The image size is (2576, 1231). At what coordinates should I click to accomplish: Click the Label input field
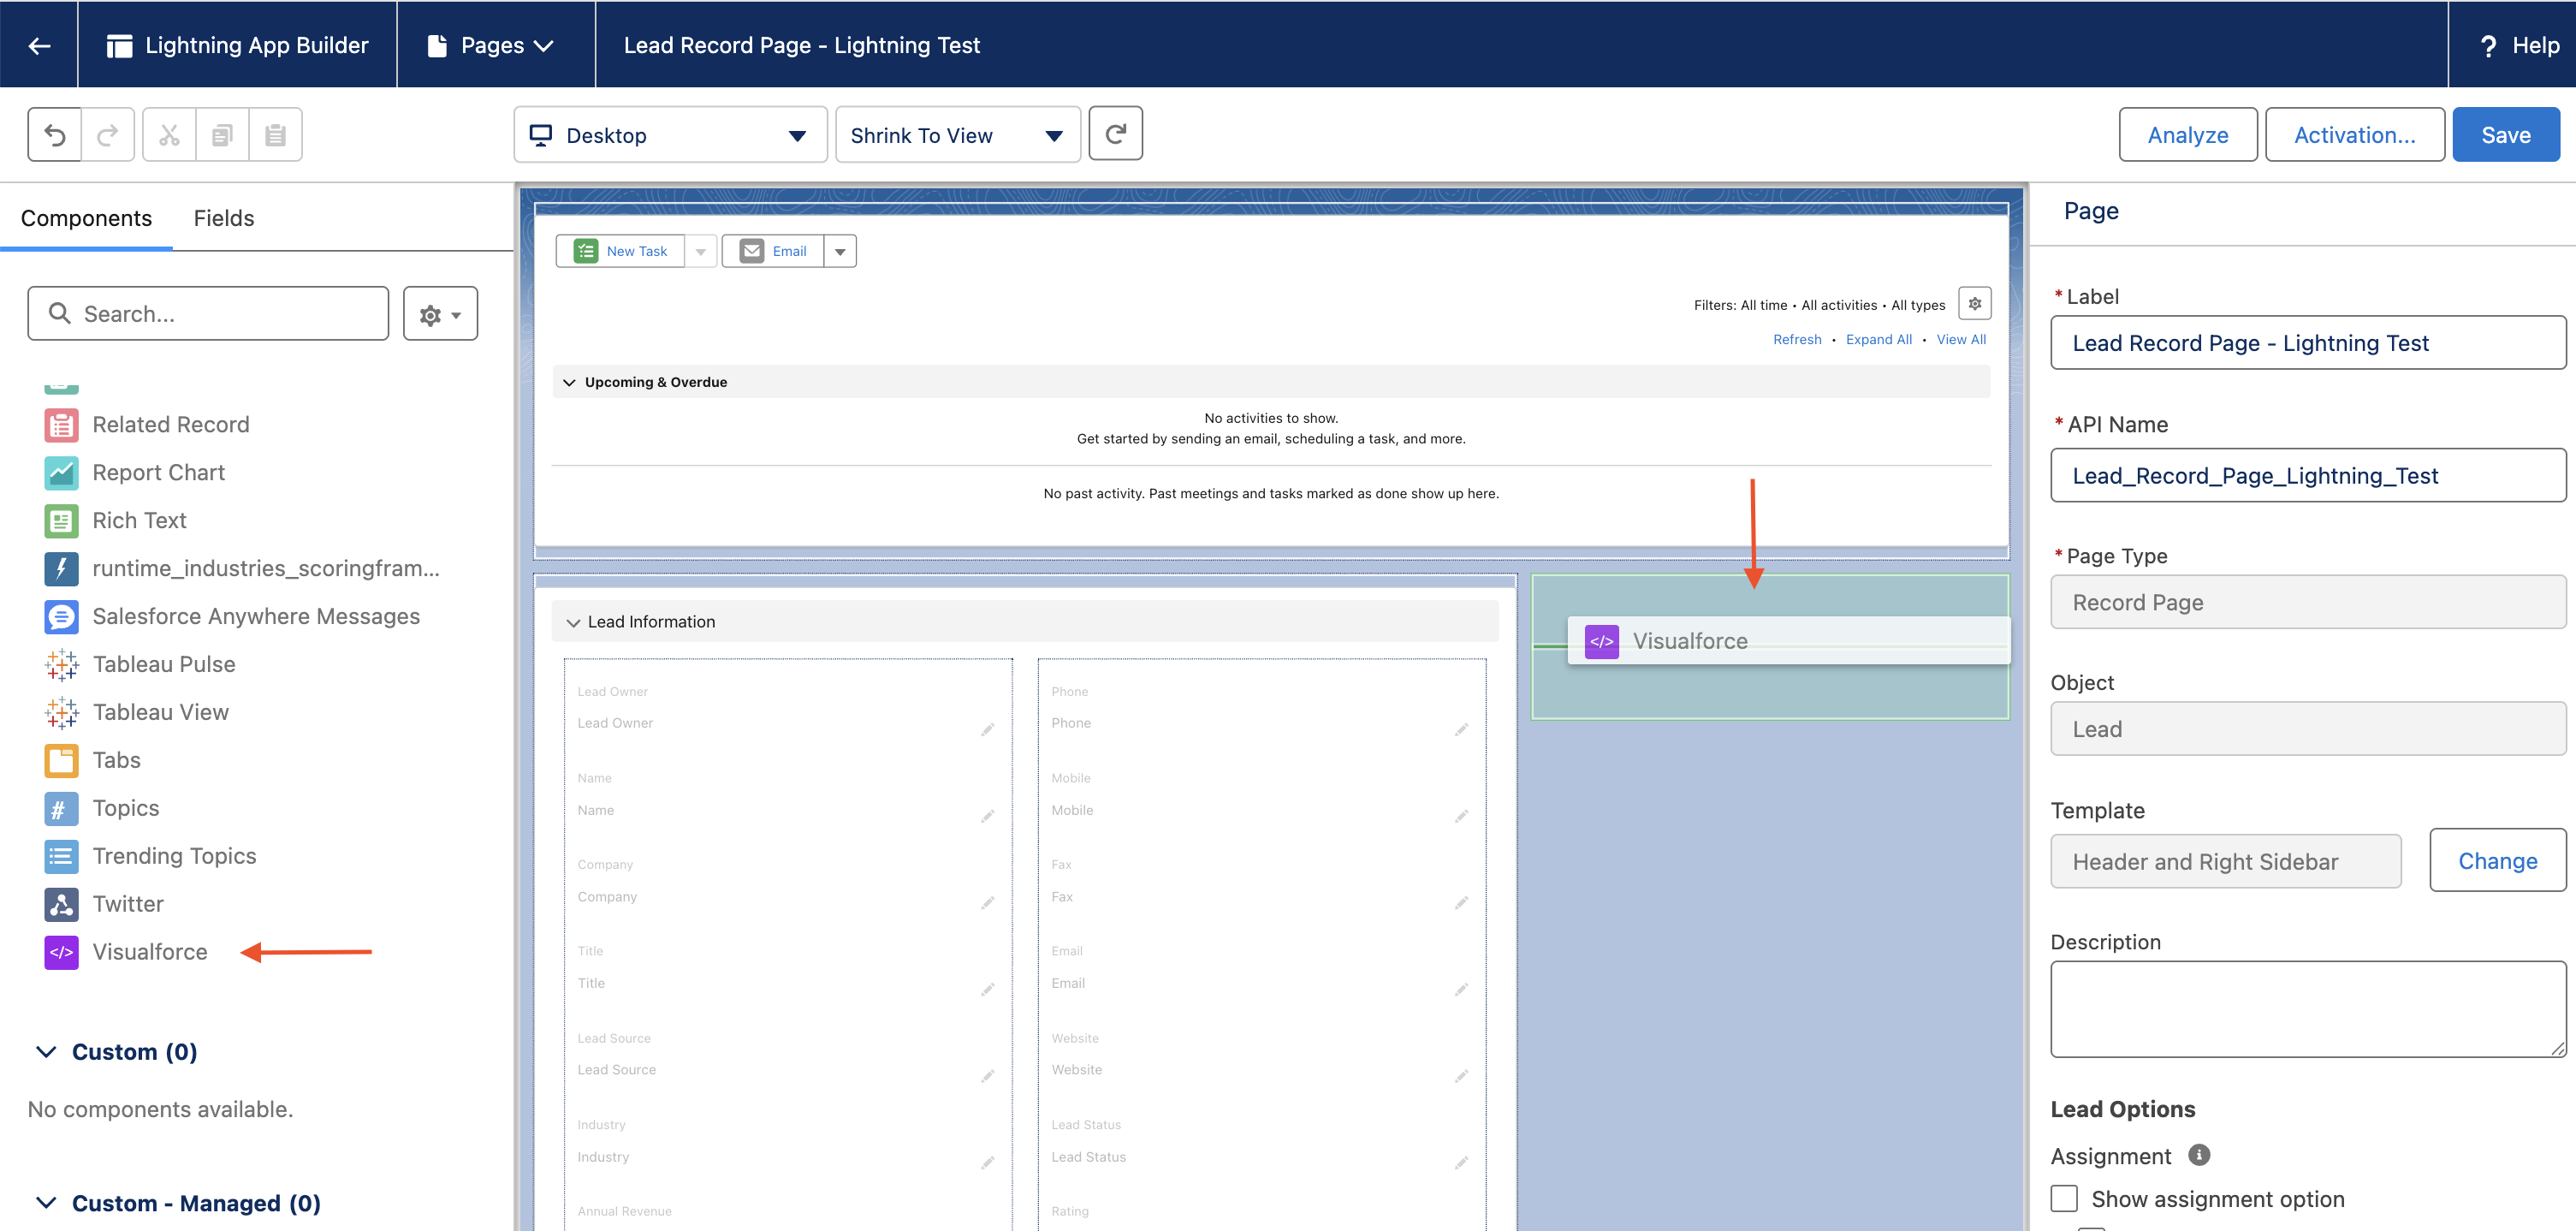pyautogui.click(x=2308, y=343)
